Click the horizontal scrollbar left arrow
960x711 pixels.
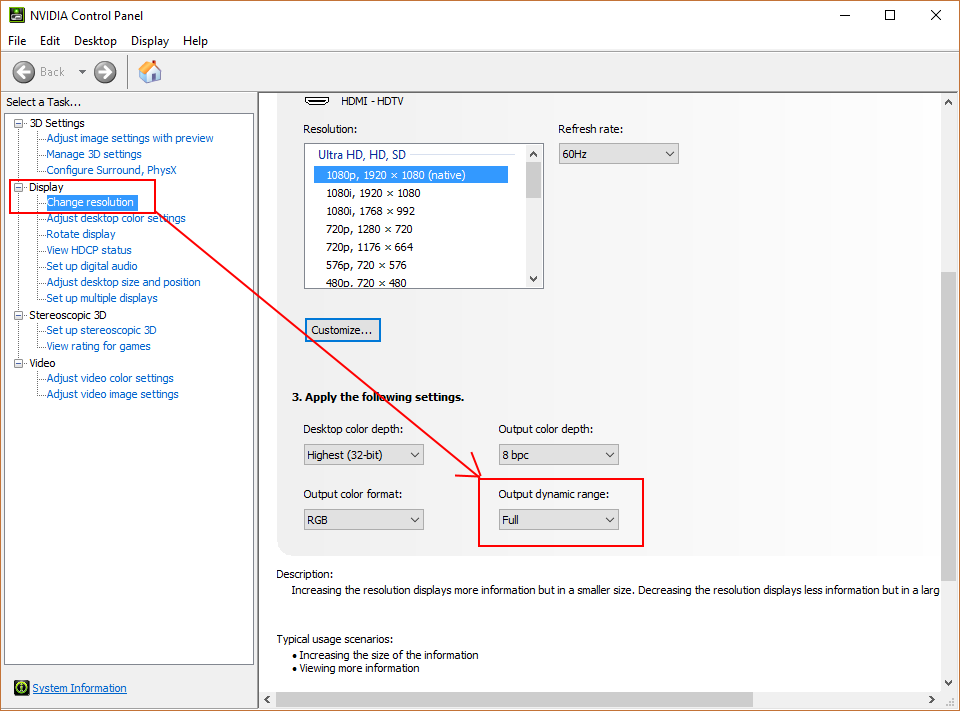(267, 699)
